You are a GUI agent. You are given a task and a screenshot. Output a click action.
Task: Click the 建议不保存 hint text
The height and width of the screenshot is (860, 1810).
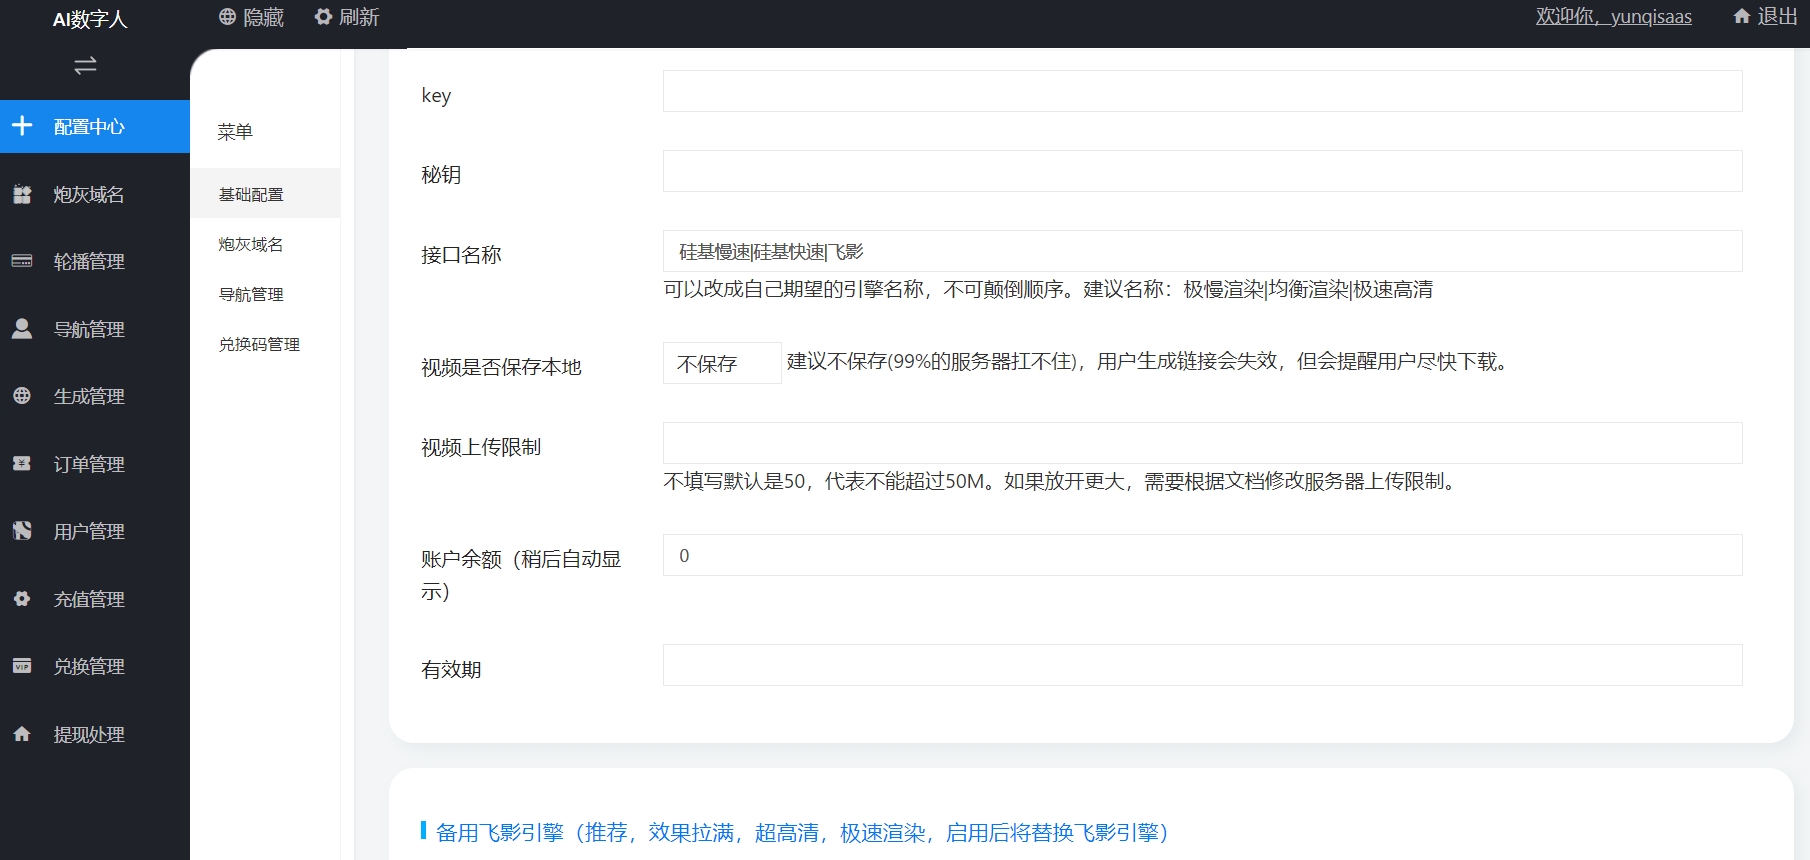(1148, 361)
